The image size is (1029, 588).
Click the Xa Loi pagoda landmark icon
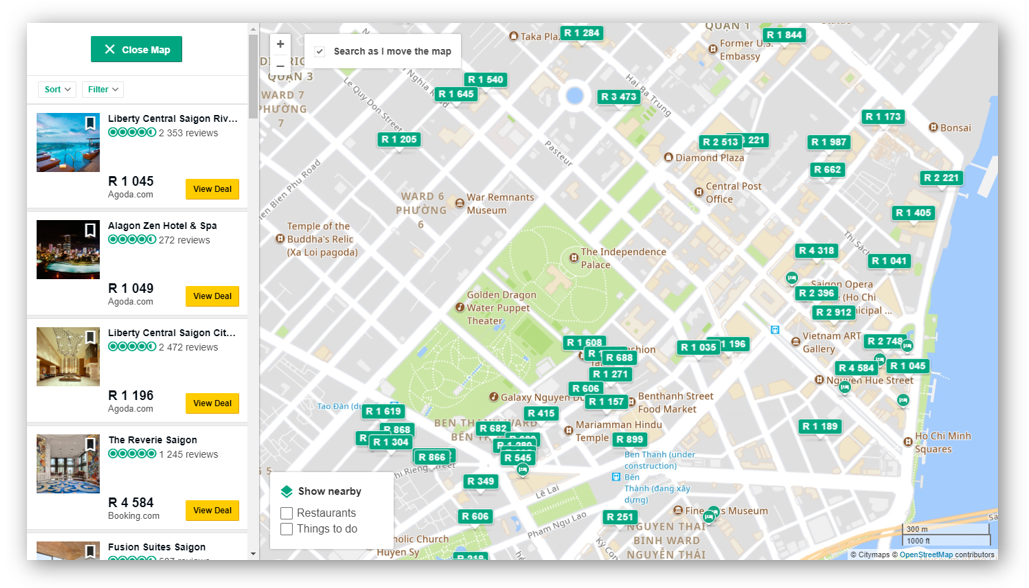coord(280,239)
